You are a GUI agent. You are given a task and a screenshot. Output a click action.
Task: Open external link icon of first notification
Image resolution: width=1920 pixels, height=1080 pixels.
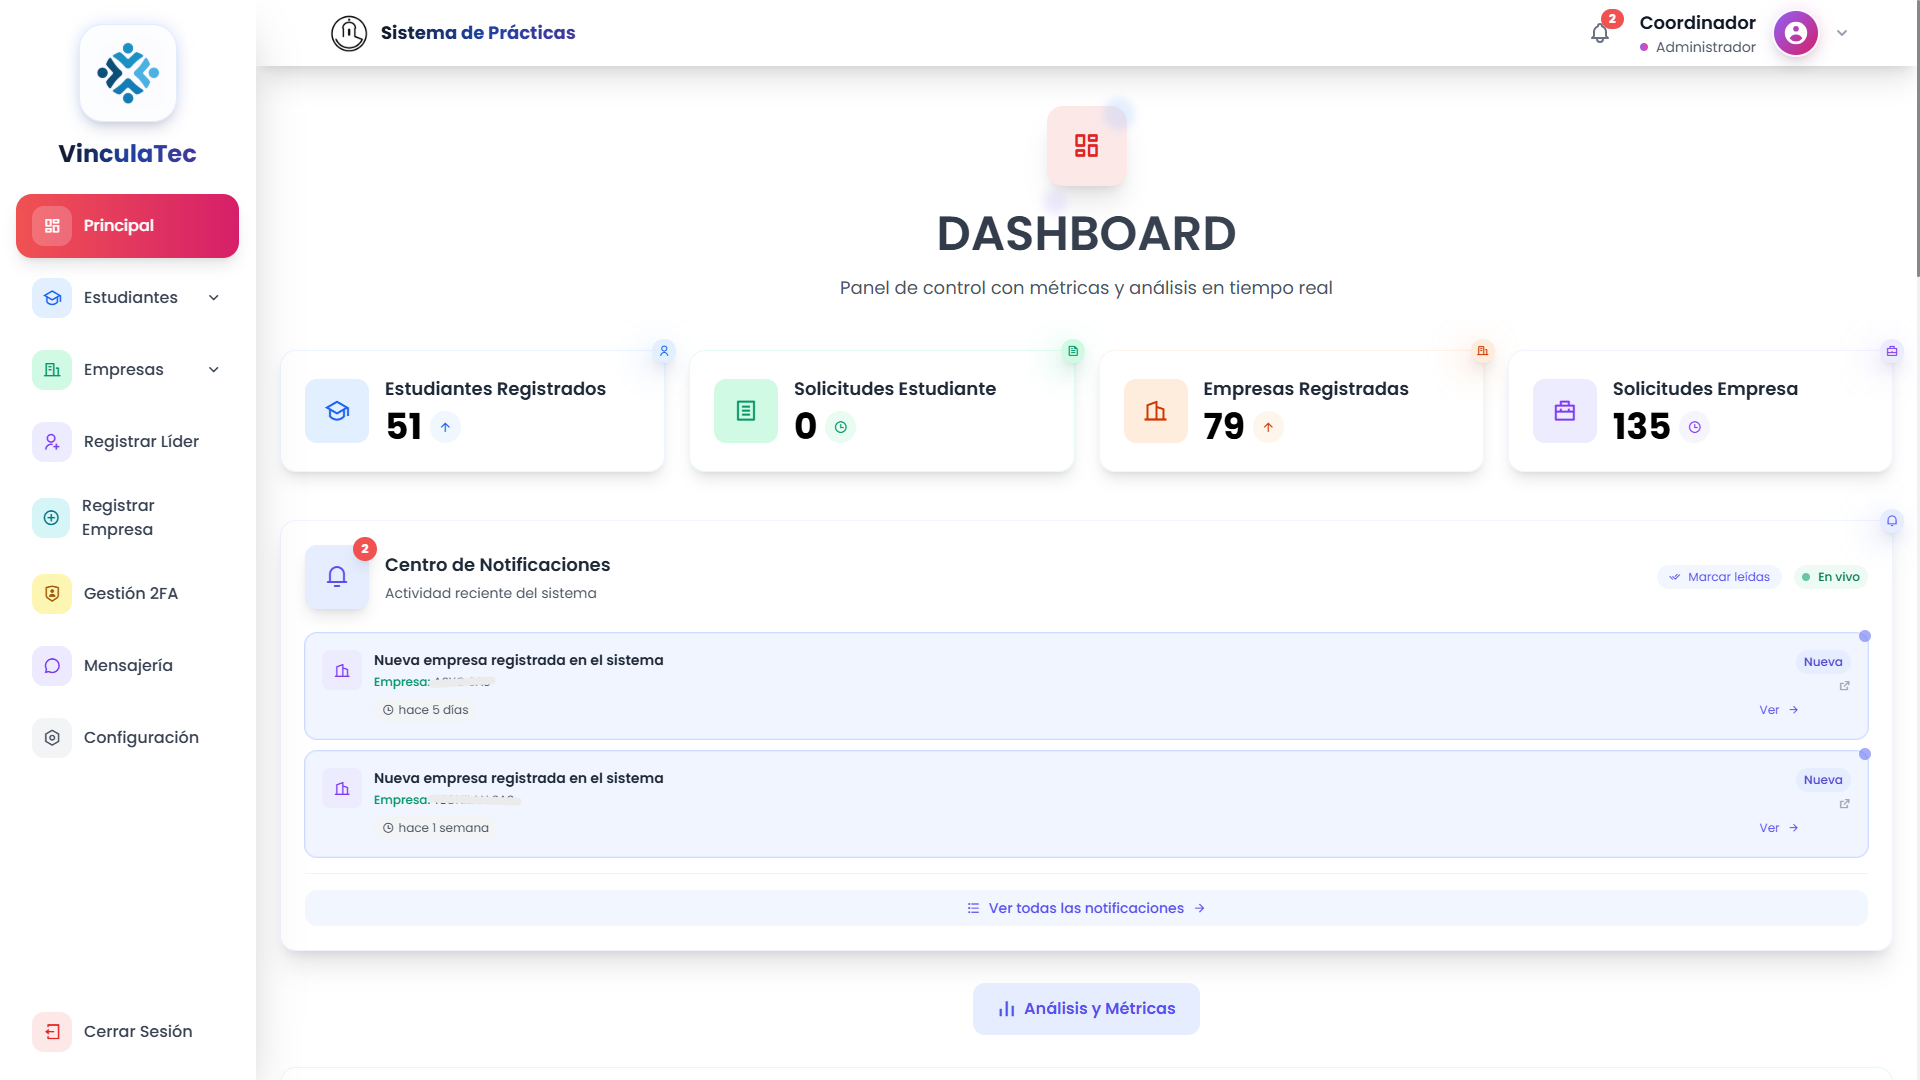click(1844, 686)
